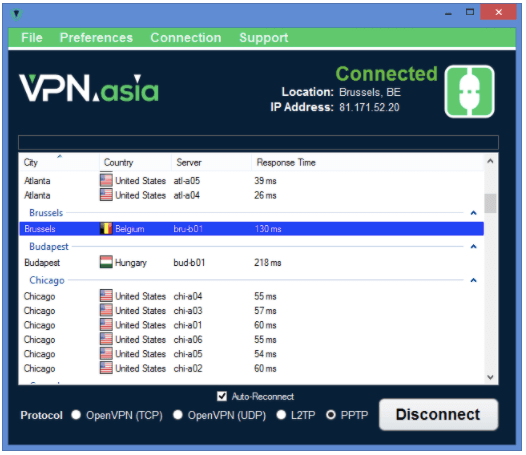
Task: Click the VPN.asia logo
Action: (89, 88)
